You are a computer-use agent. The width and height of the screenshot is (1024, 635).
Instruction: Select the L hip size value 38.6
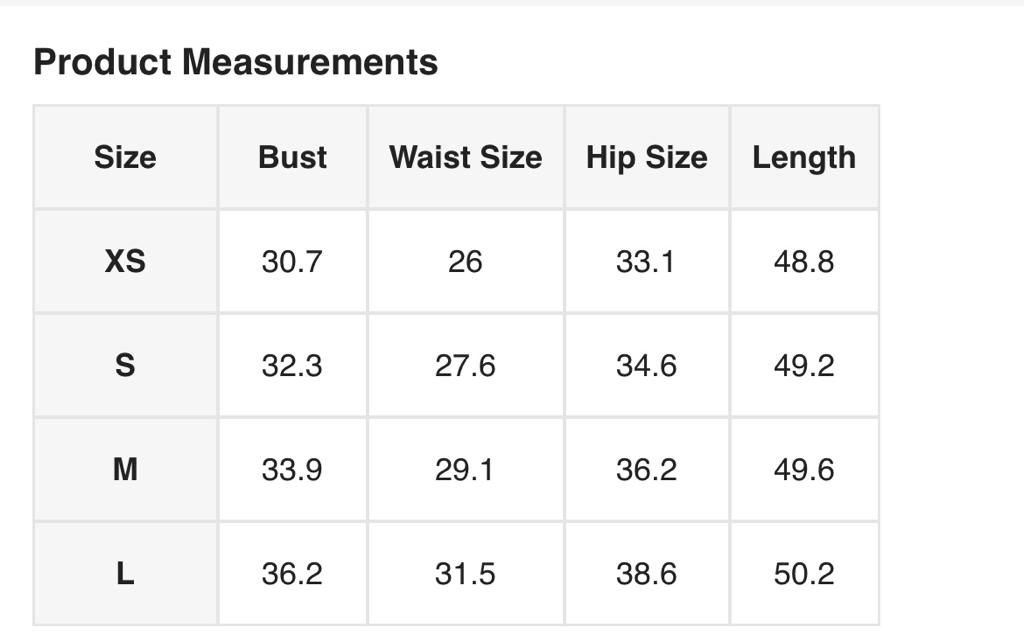(646, 573)
